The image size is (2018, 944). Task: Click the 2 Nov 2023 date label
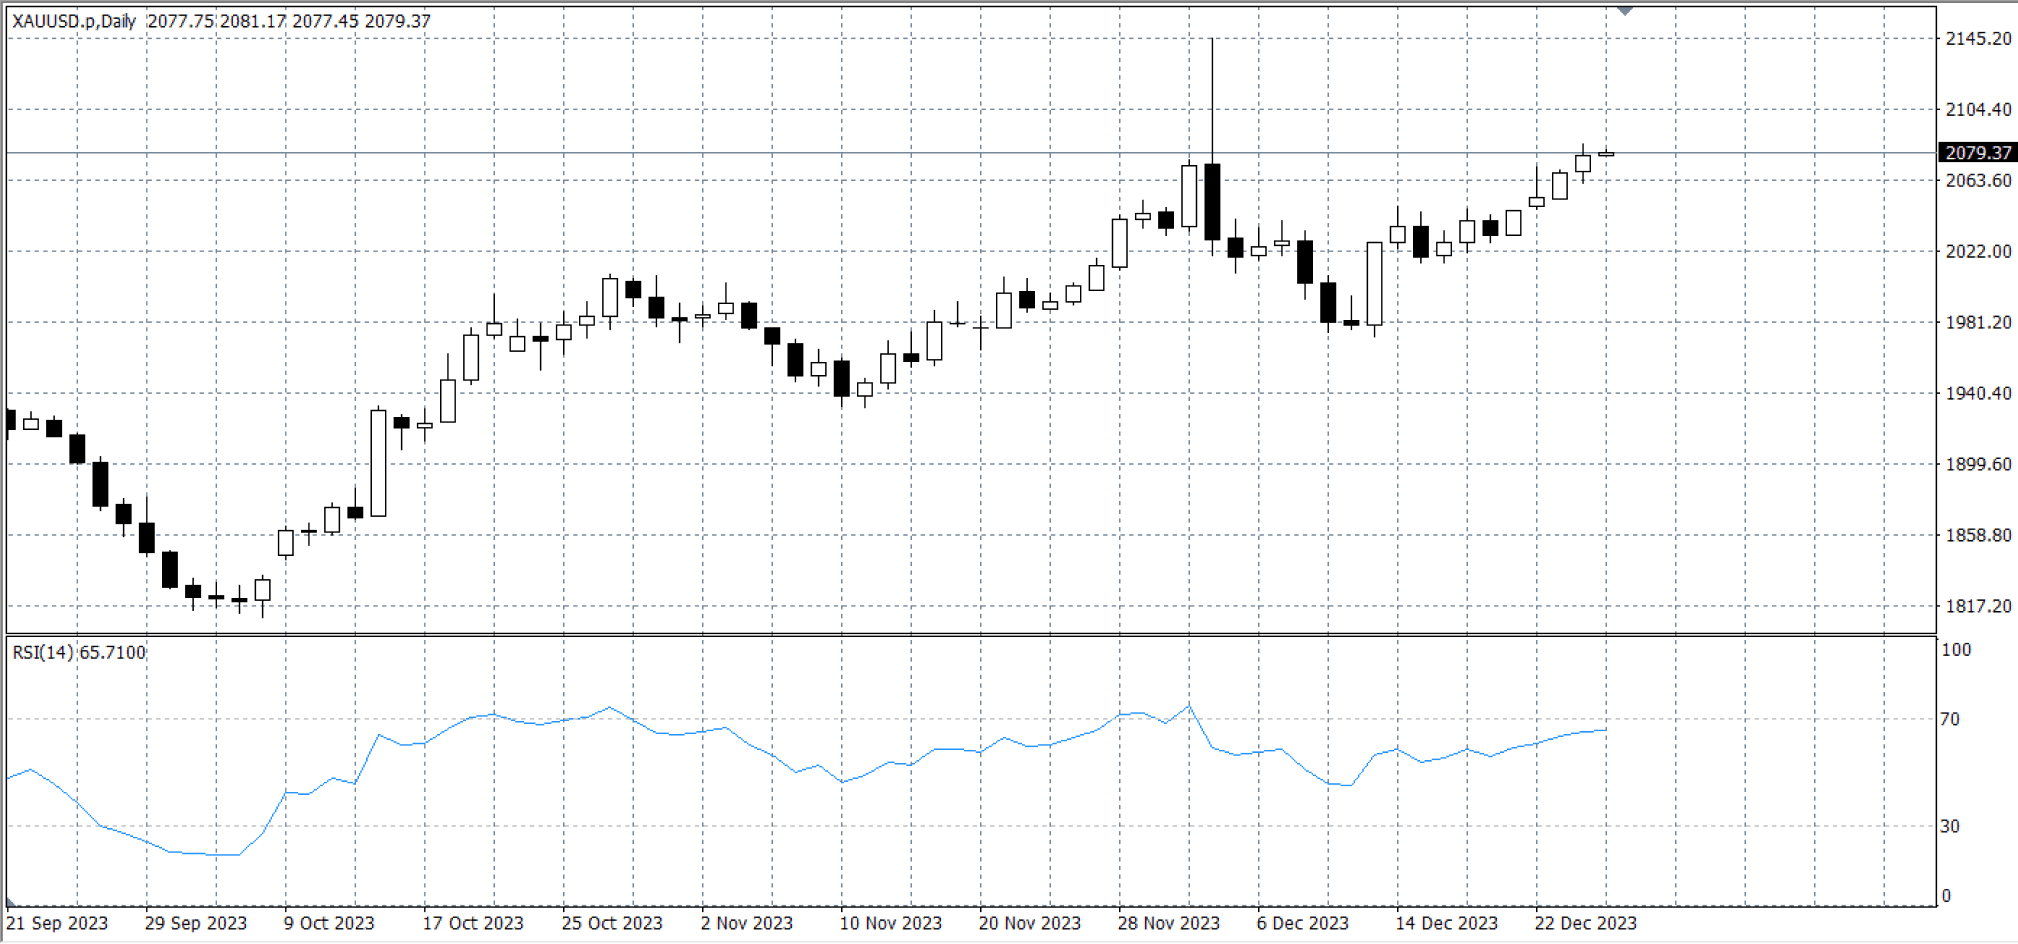point(747,923)
